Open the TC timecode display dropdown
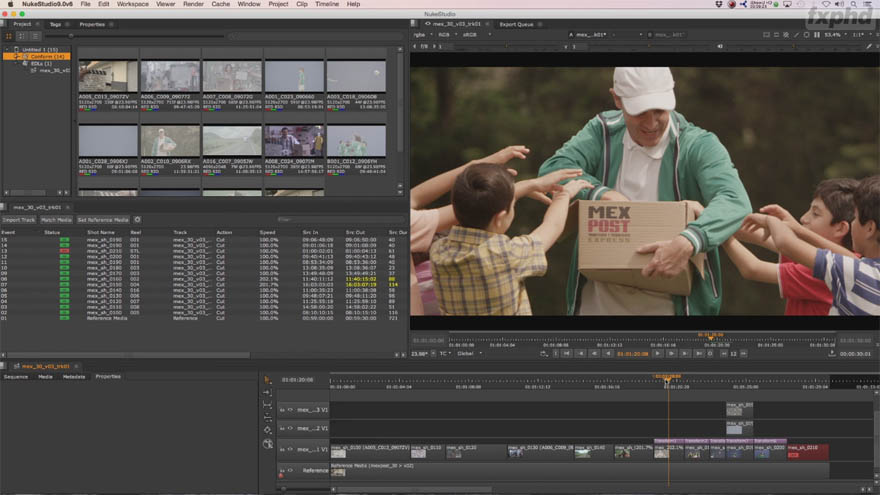Image resolution: width=880 pixels, height=495 pixels. click(x=445, y=354)
